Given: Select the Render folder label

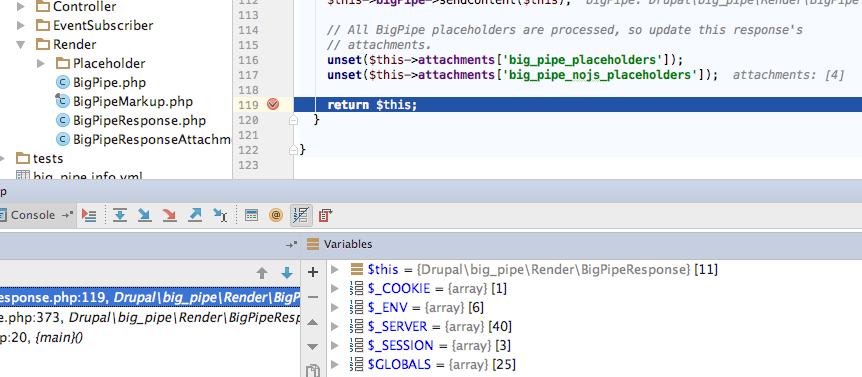Looking at the screenshot, I should 75,44.
